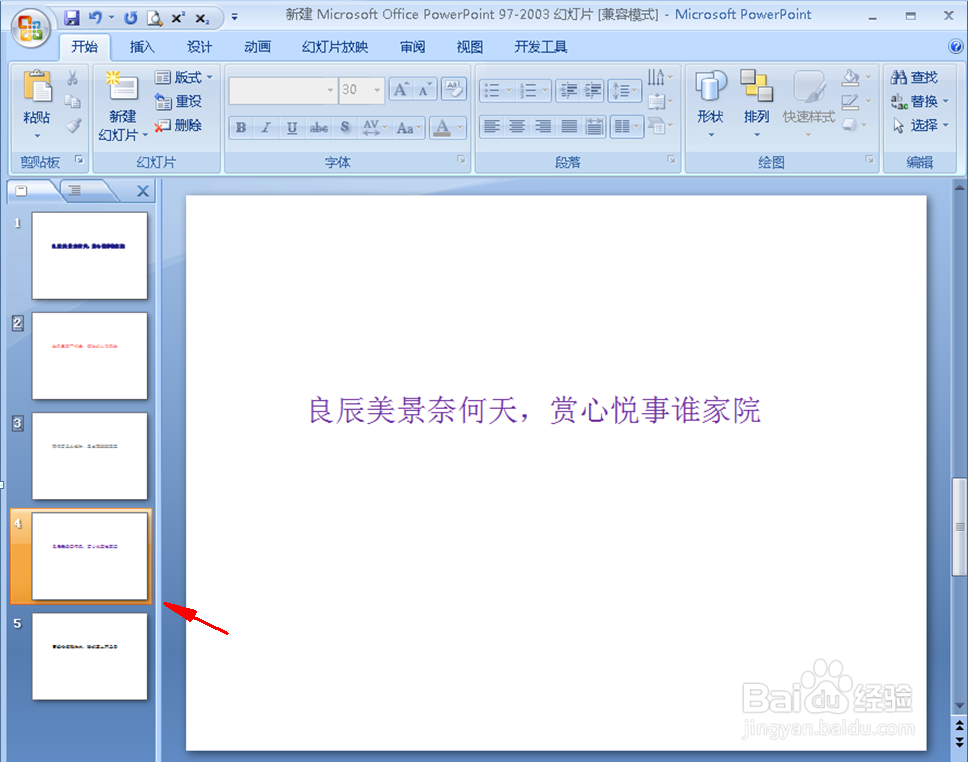
Task: Click the Office button
Action: [x=31, y=27]
